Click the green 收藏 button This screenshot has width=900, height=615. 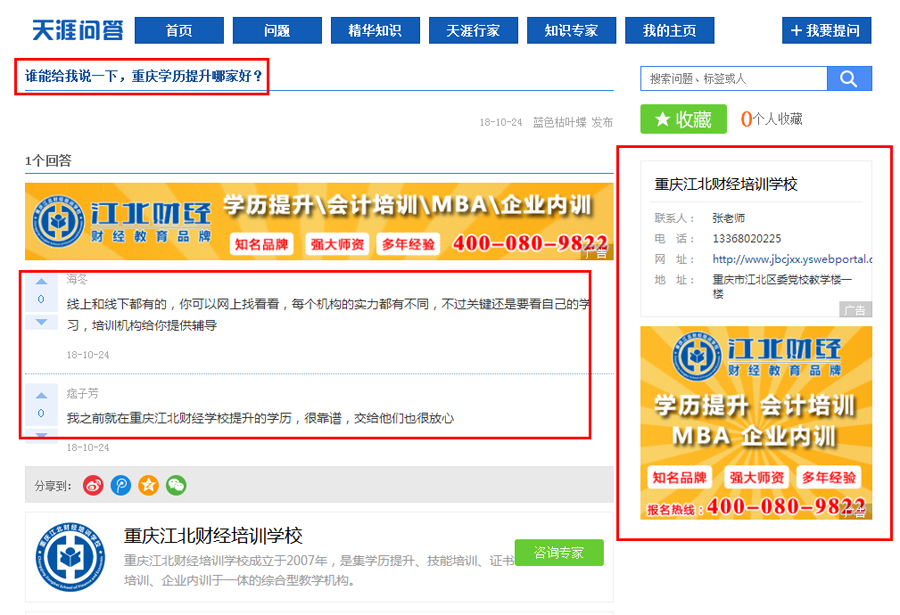tap(684, 119)
